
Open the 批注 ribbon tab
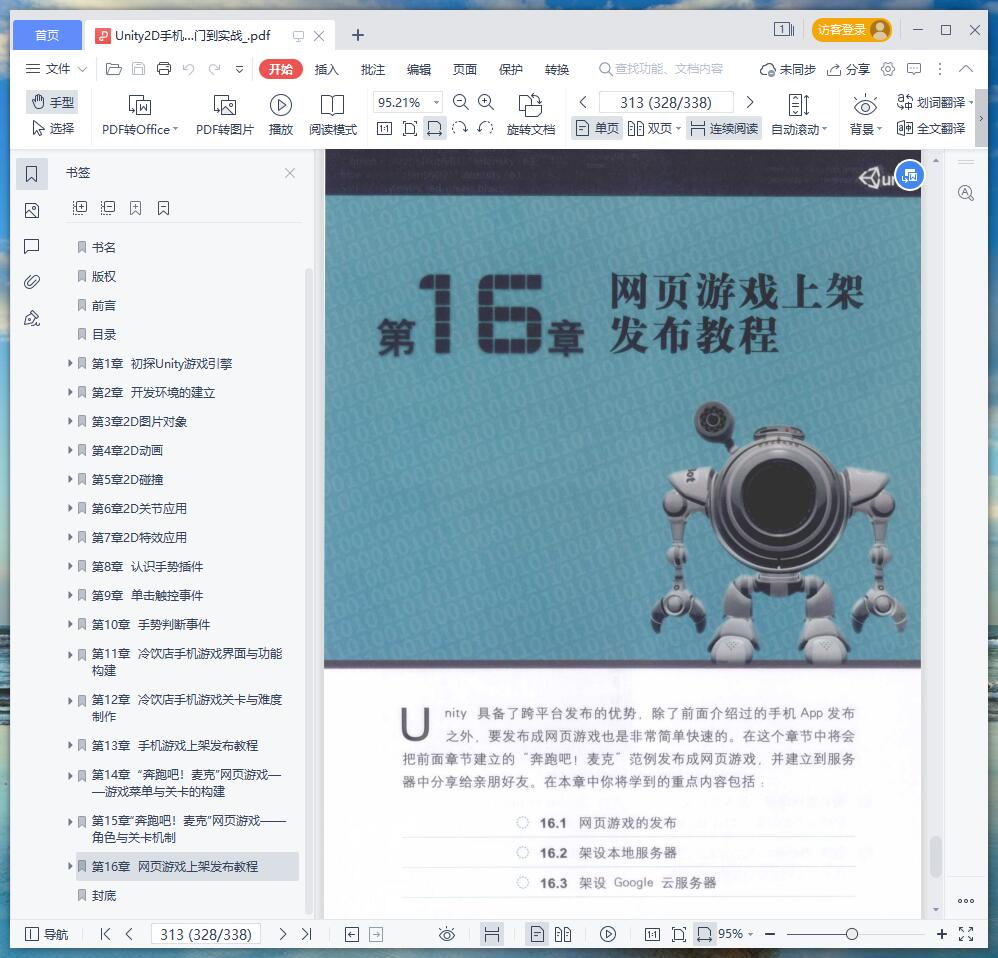pyautogui.click(x=373, y=69)
